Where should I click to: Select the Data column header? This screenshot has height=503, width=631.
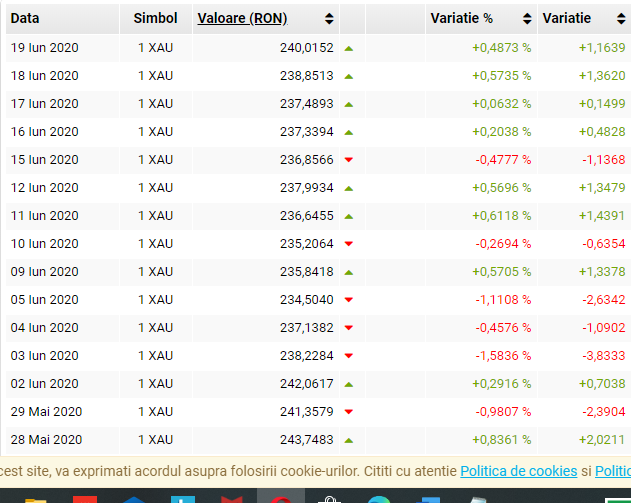coord(25,18)
